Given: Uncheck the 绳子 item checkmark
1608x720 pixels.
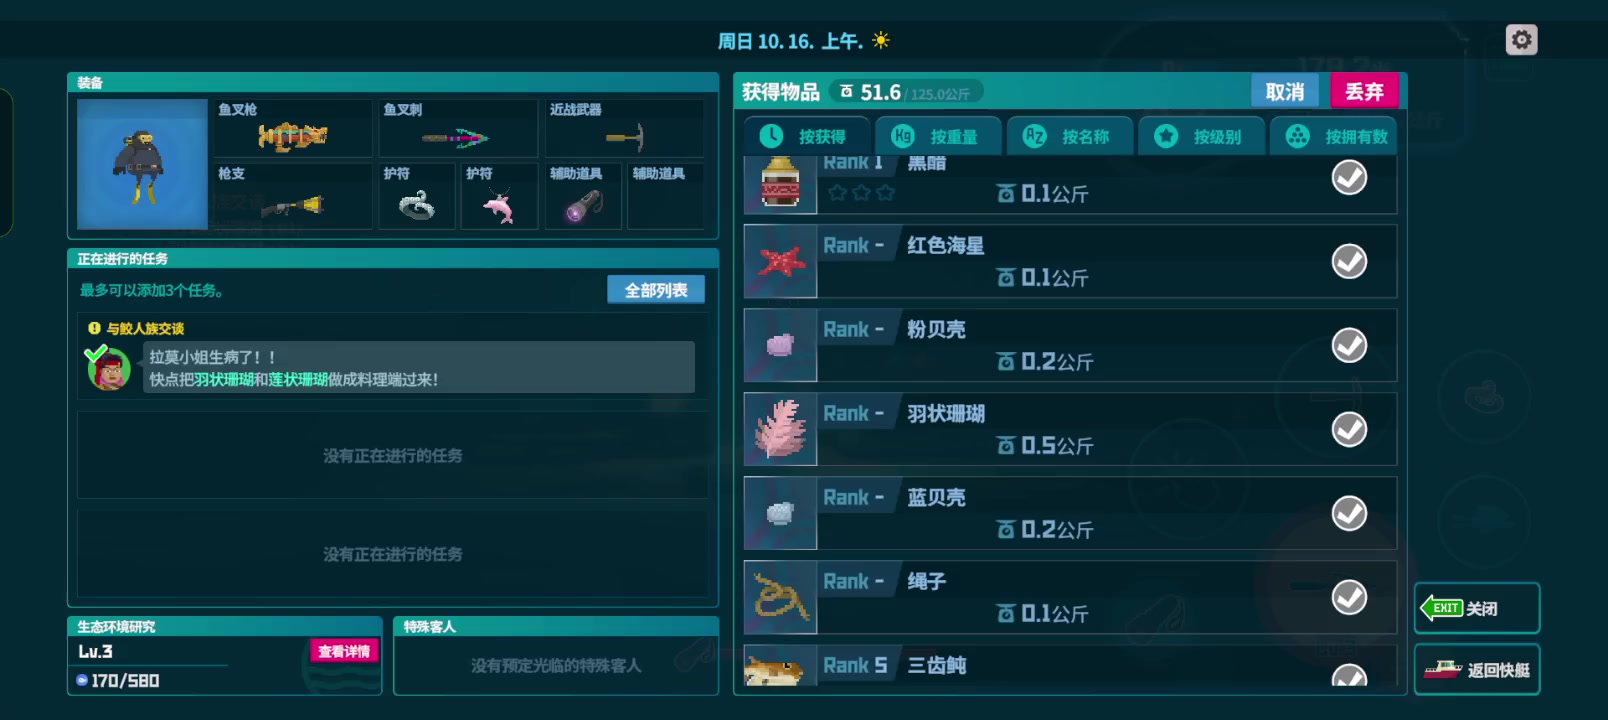Looking at the screenshot, I should click(x=1349, y=597).
